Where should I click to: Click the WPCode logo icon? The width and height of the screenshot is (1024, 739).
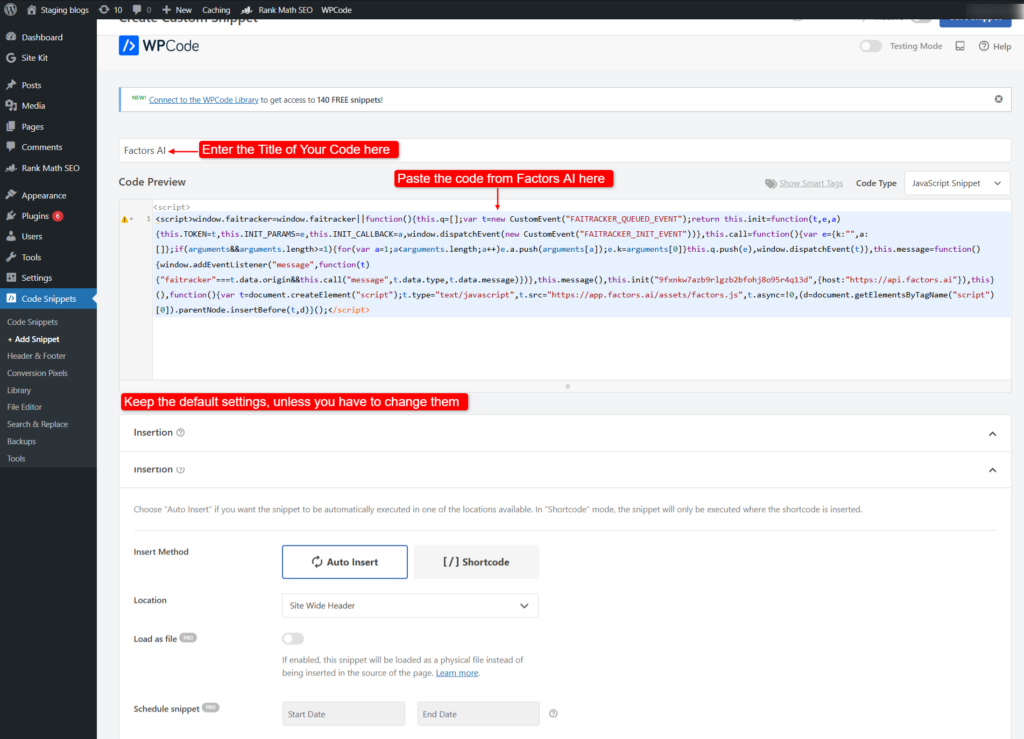point(129,46)
